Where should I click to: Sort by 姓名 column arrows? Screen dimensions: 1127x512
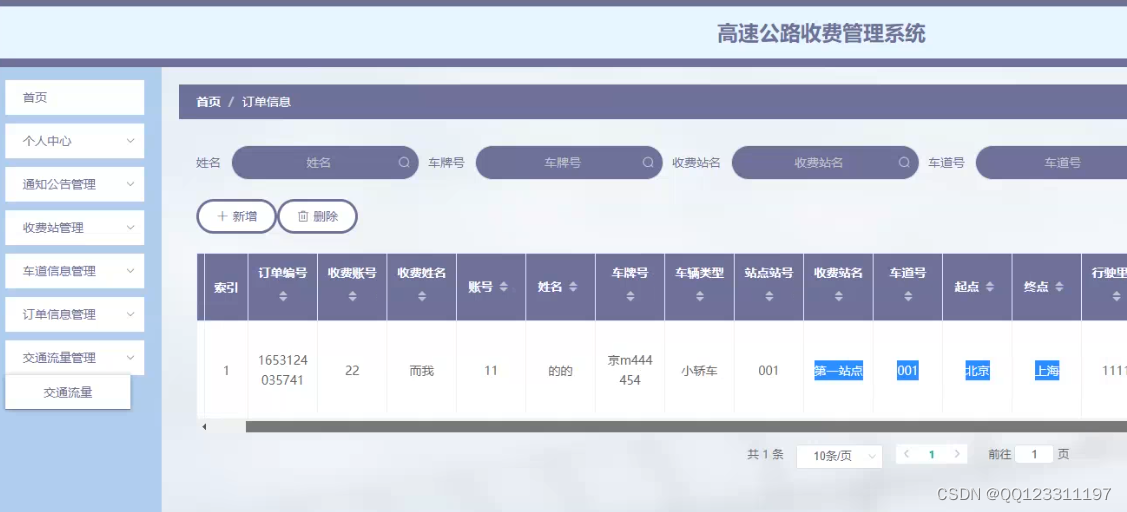pos(573,287)
